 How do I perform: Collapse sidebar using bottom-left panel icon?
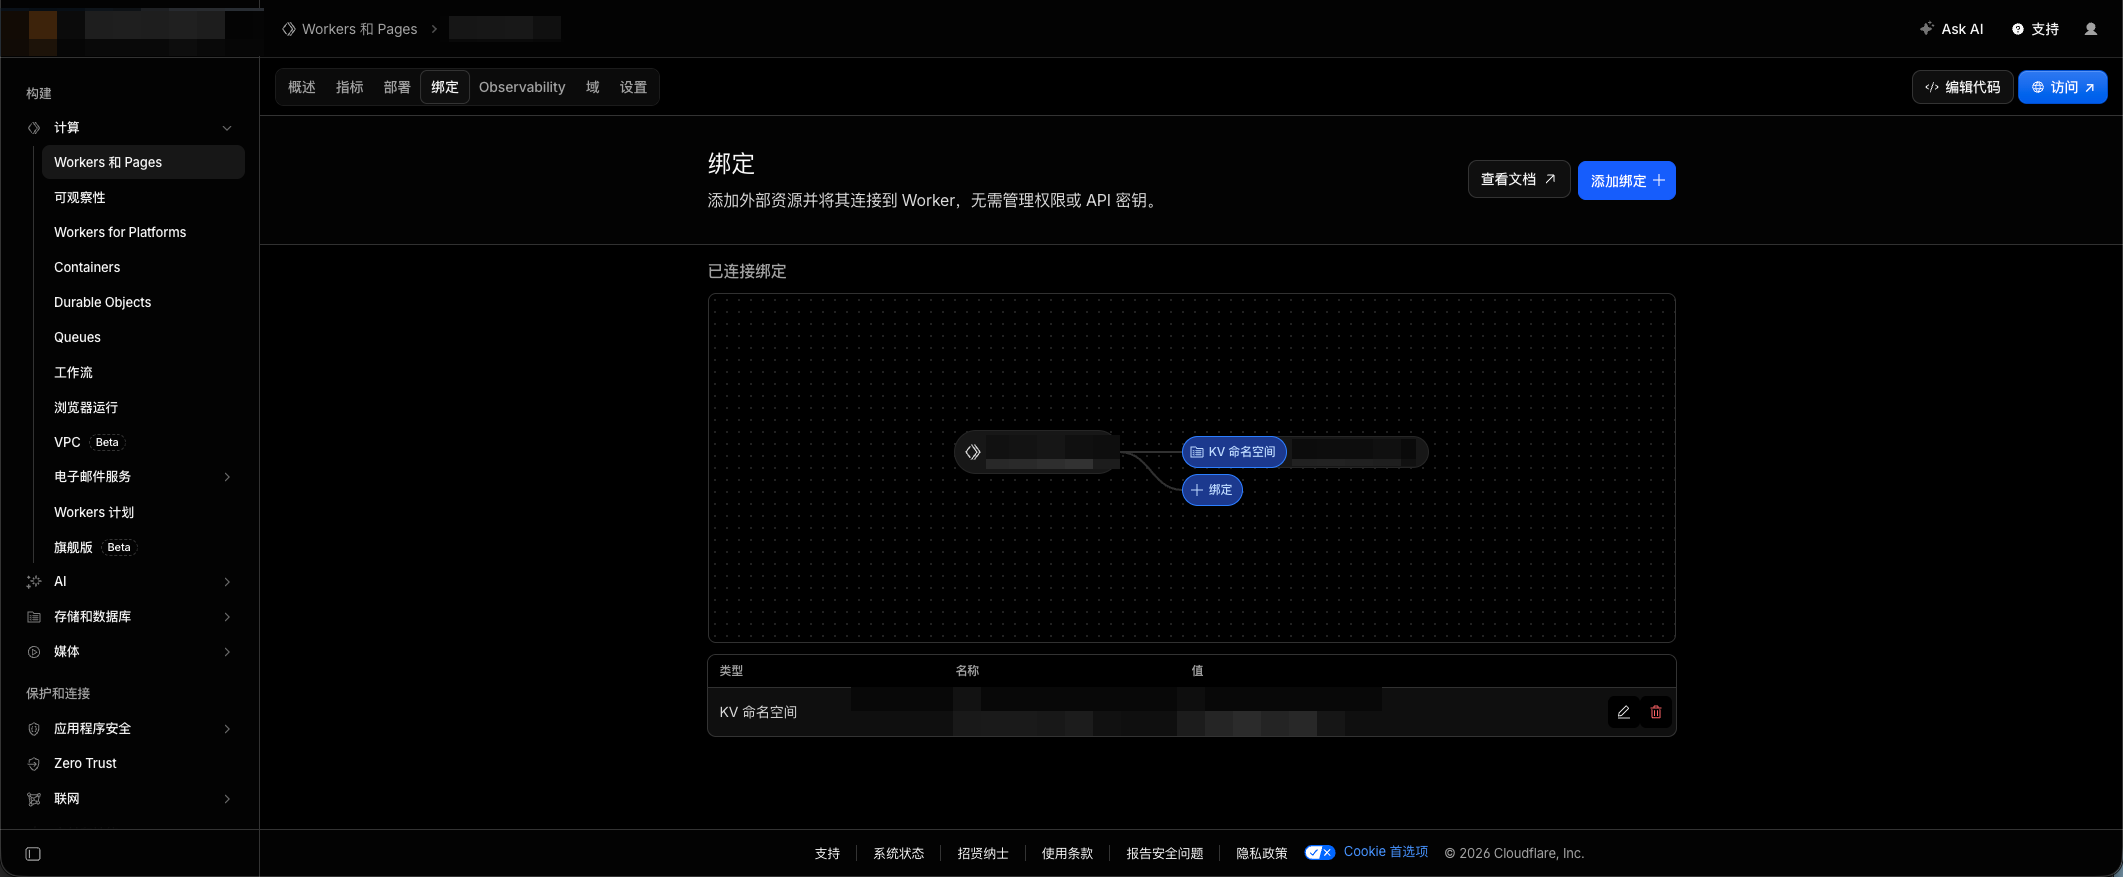pos(33,854)
